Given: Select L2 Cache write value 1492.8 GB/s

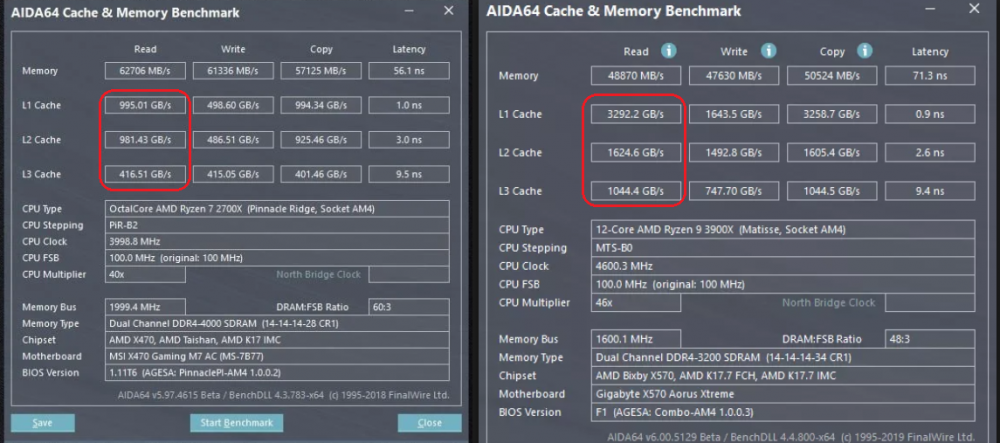Looking at the screenshot, I should pos(734,152).
